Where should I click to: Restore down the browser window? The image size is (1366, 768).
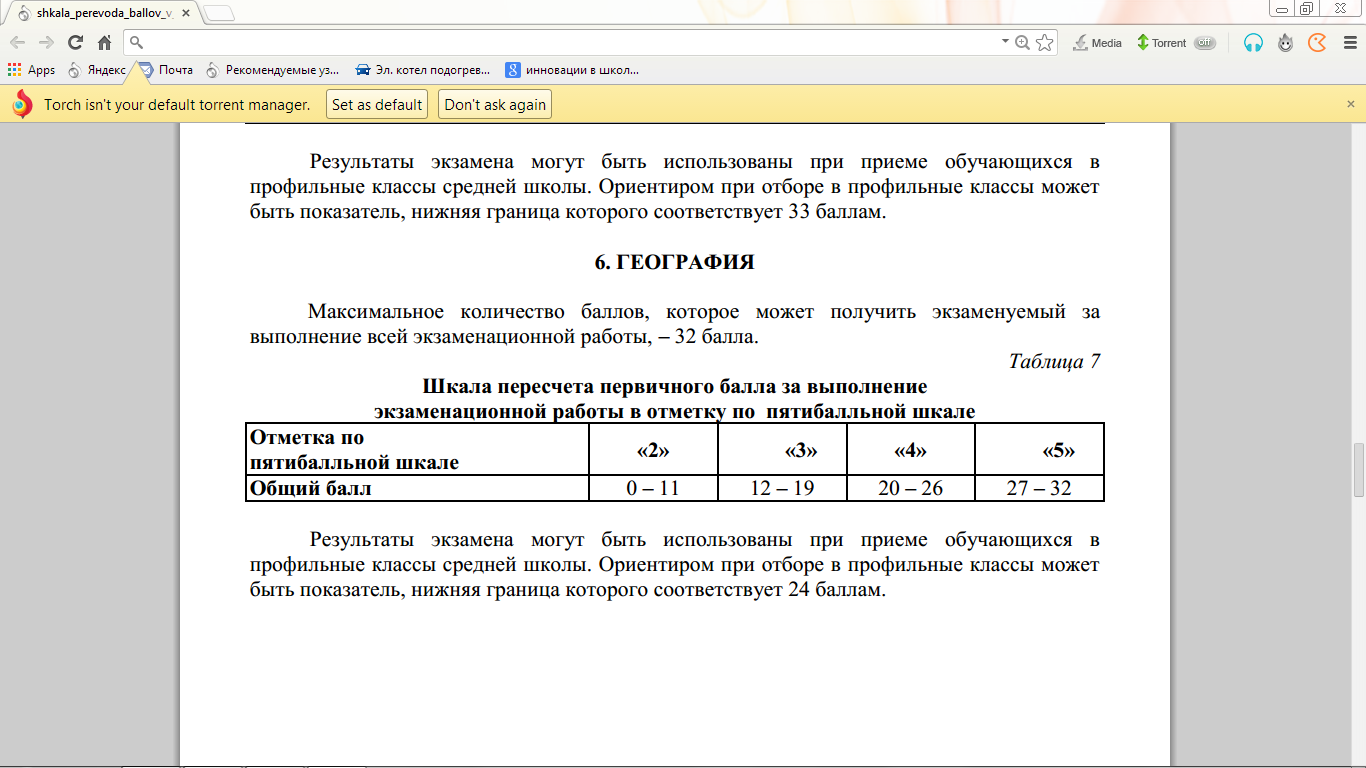(x=1306, y=8)
